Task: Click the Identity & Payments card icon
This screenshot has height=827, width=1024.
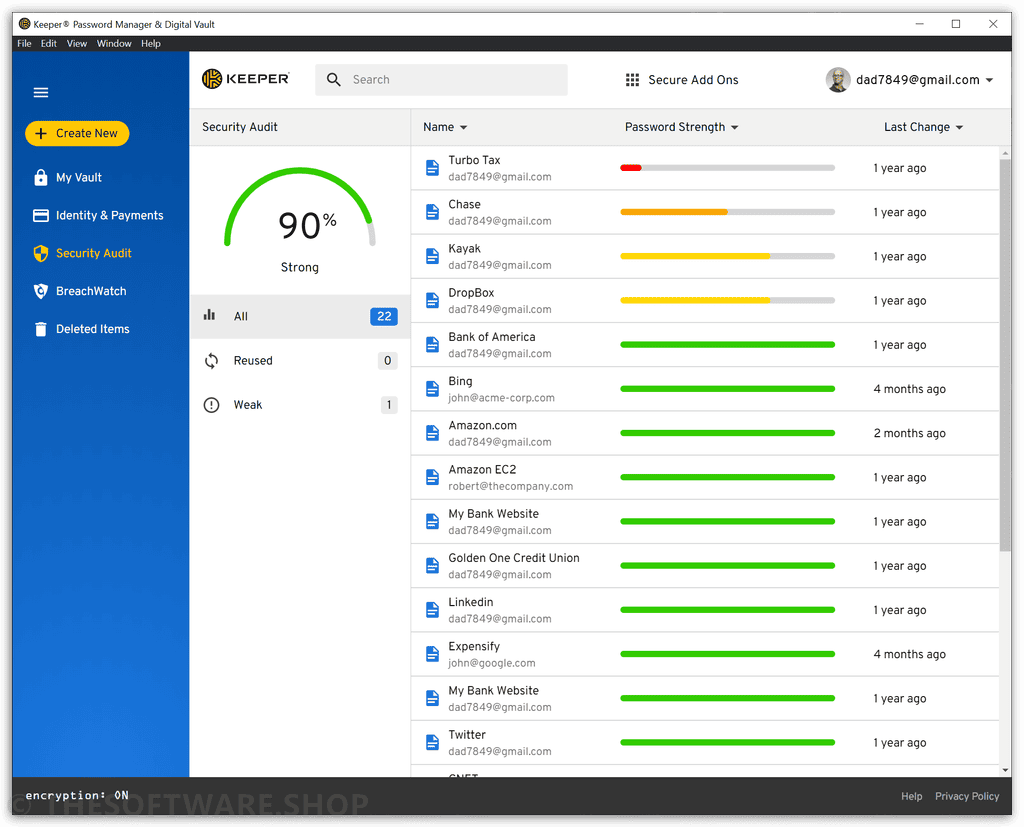Action: tap(40, 216)
